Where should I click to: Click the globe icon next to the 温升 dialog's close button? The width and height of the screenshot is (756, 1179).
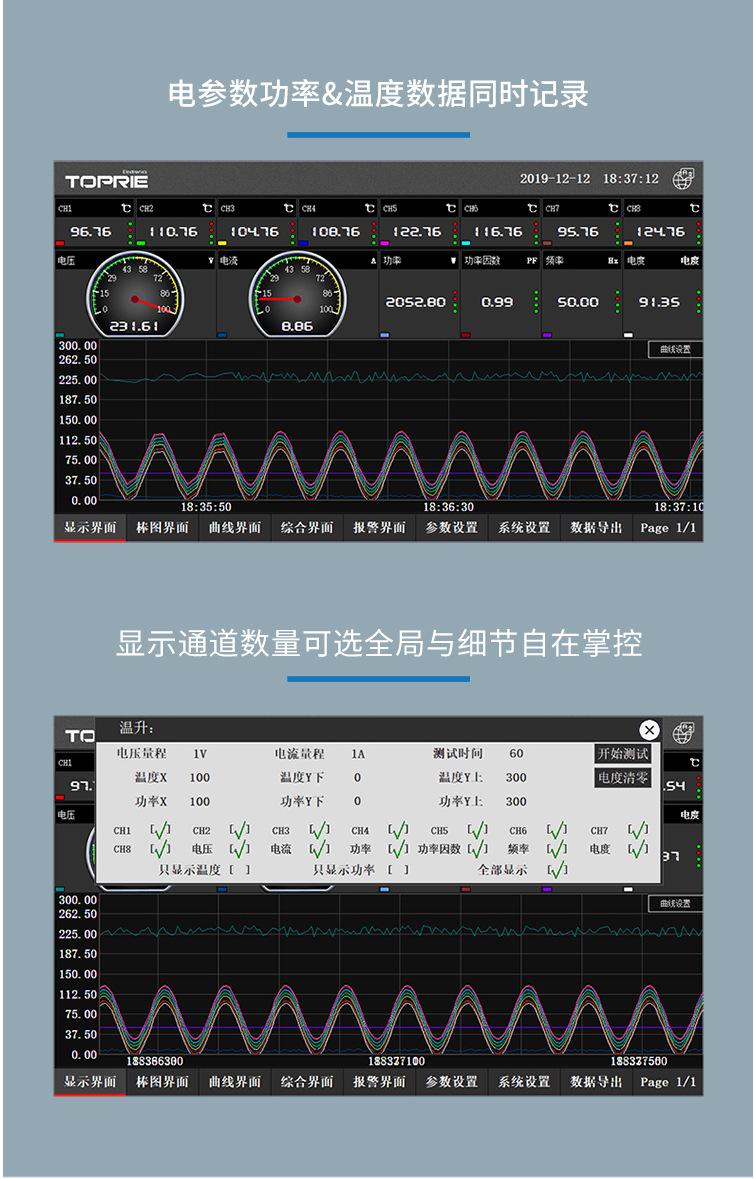tap(683, 733)
